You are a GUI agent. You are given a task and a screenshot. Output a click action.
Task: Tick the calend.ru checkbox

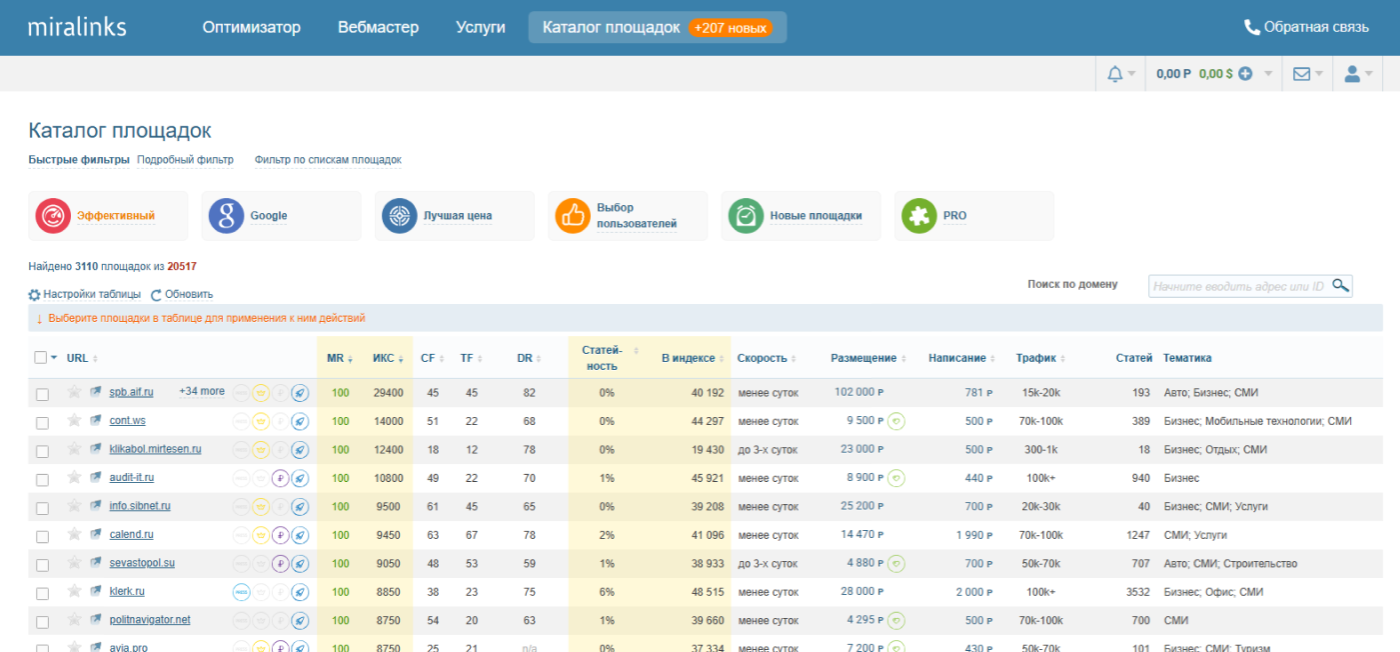pos(42,537)
